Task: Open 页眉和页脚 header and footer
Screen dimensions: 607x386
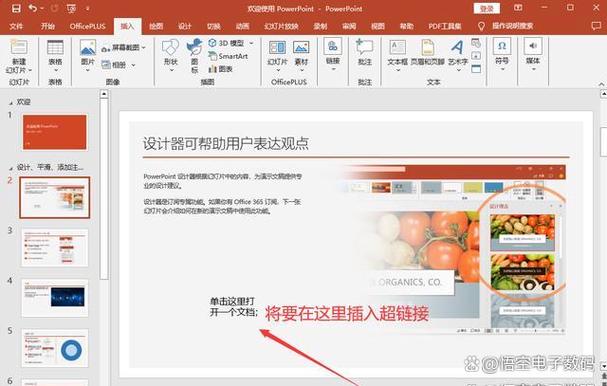Action: click(x=427, y=52)
